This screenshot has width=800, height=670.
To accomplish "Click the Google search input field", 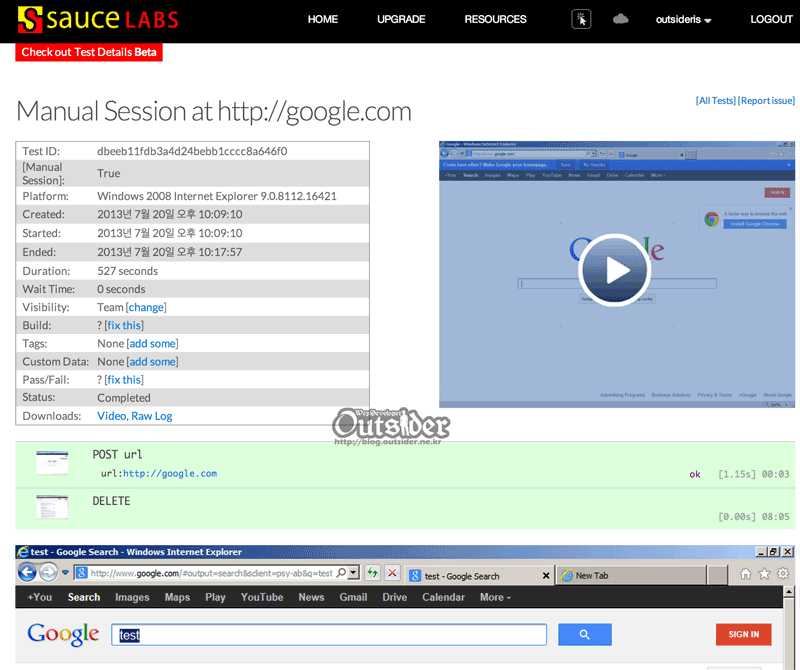I will (x=329, y=634).
